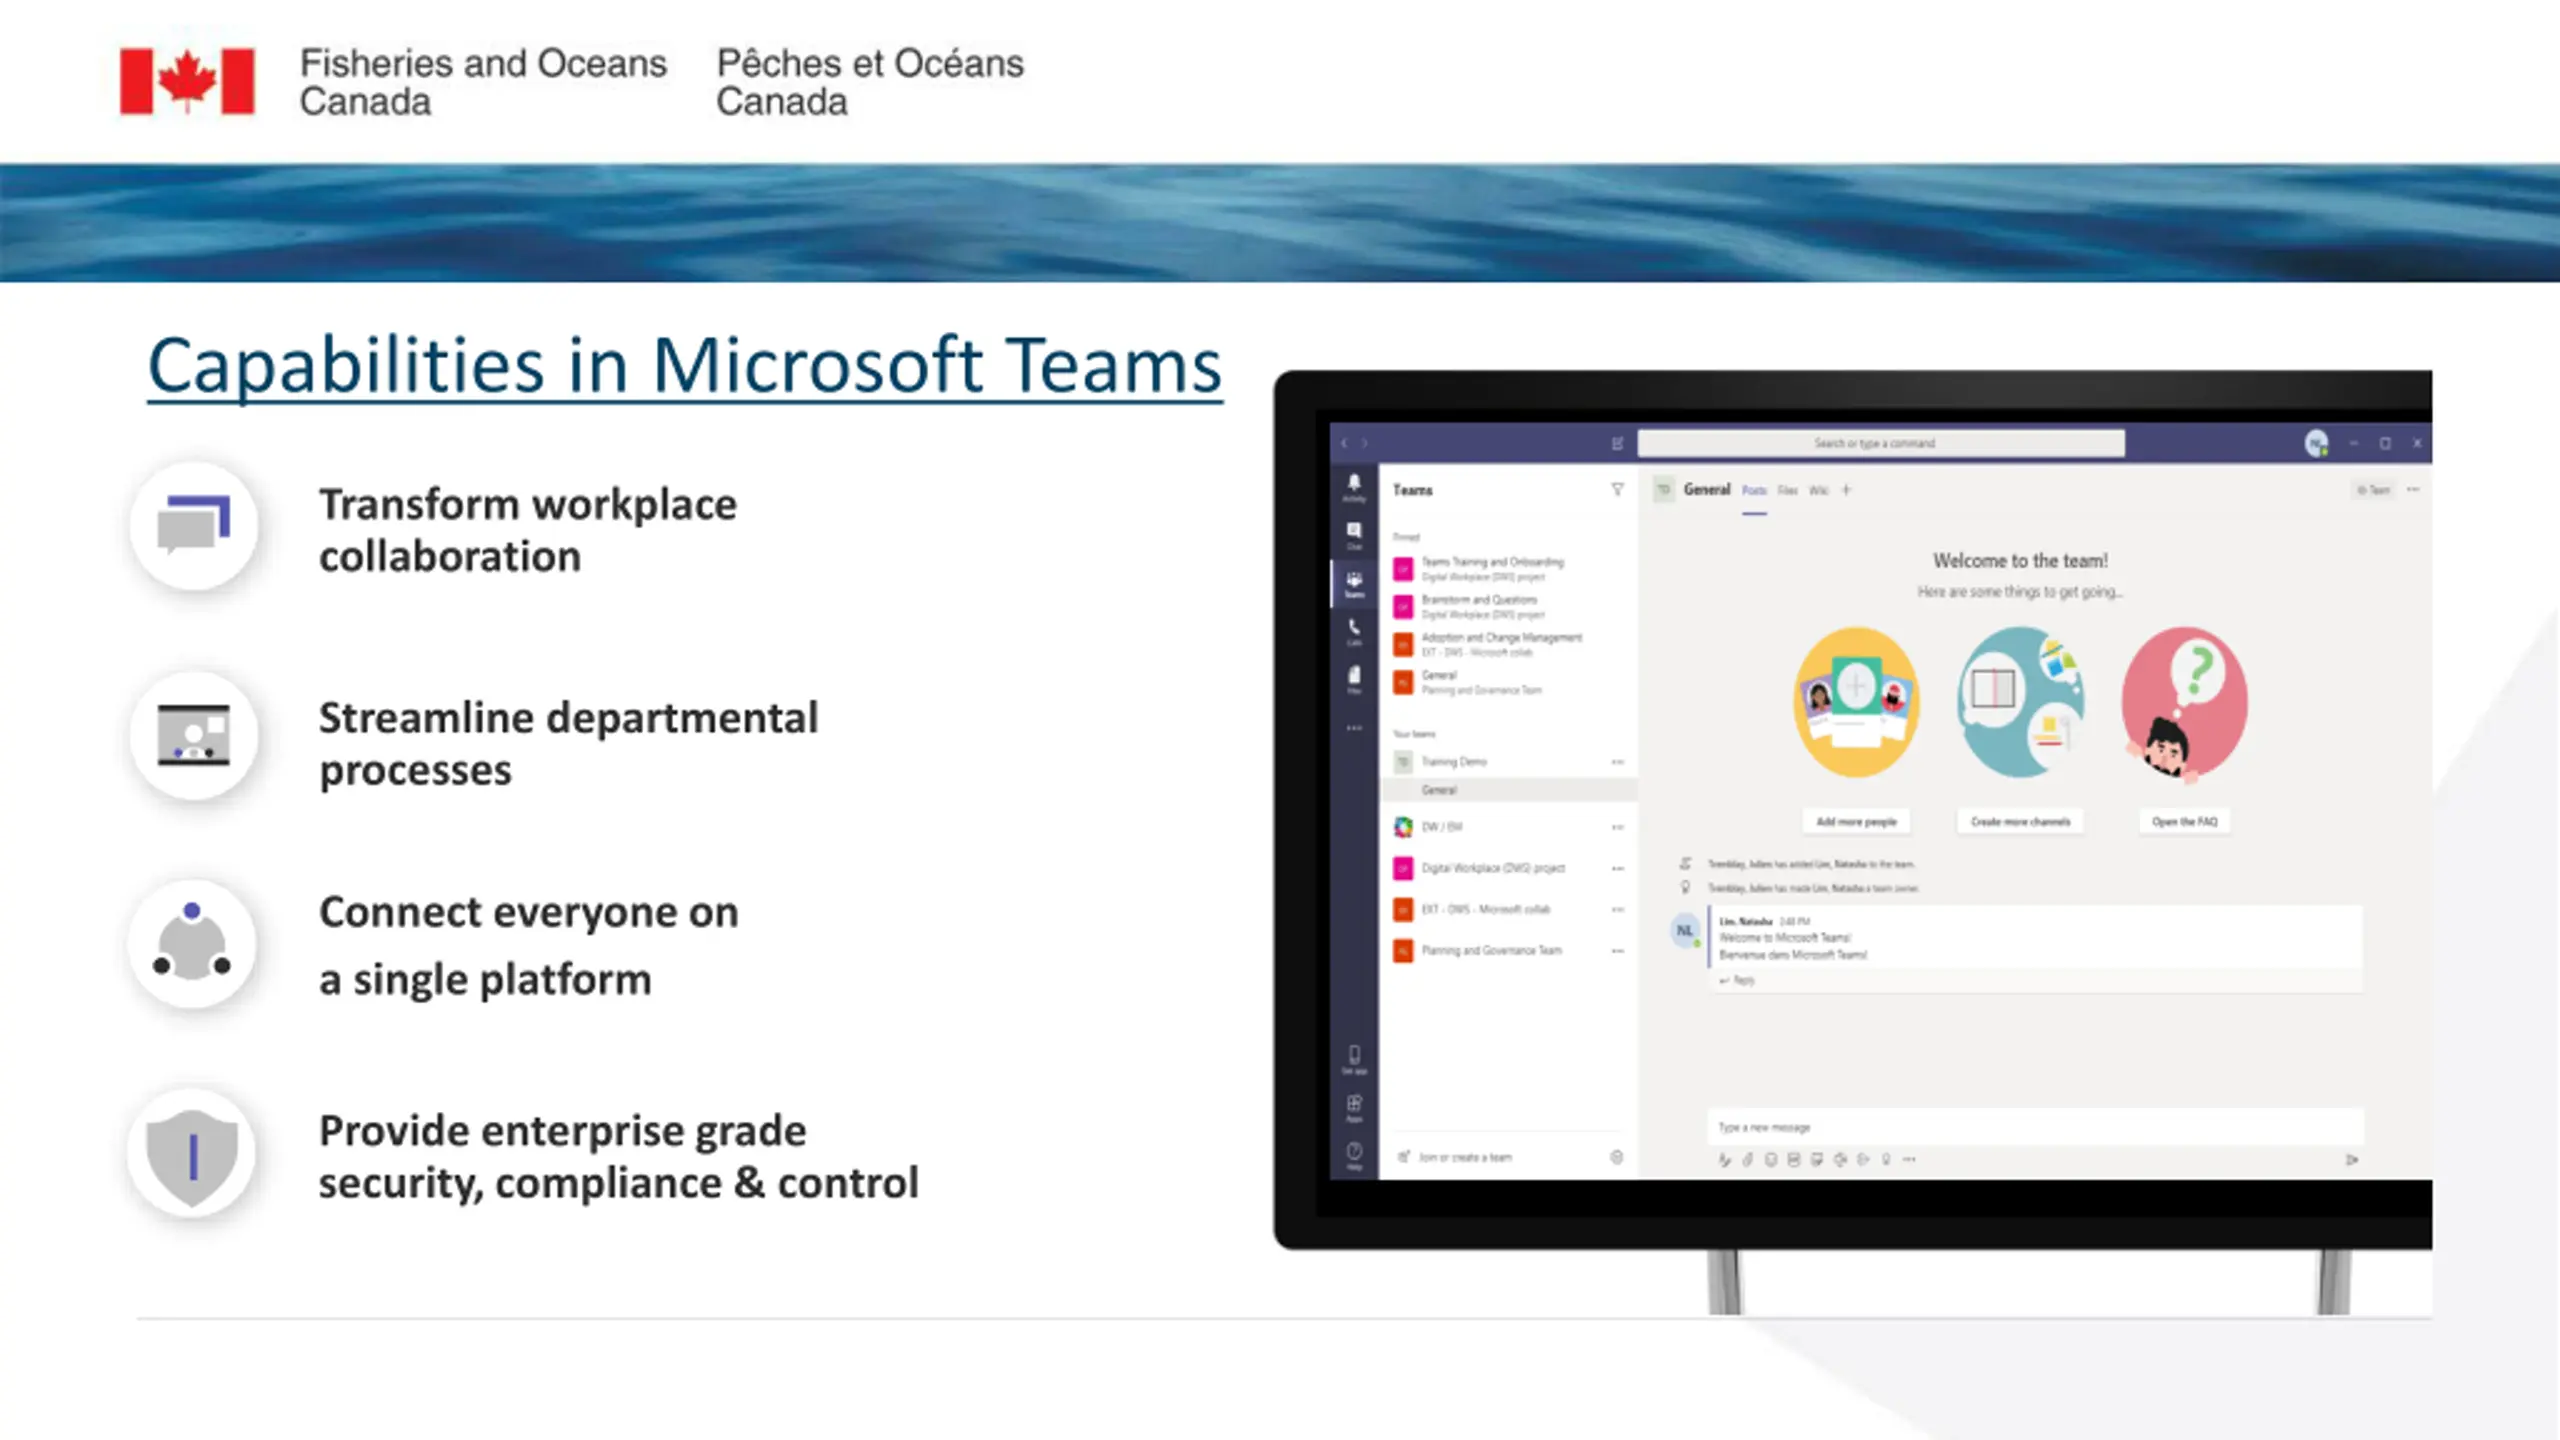Select General channel under Training Demo
The image size is (2560, 1440).
click(x=1508, y=790)
